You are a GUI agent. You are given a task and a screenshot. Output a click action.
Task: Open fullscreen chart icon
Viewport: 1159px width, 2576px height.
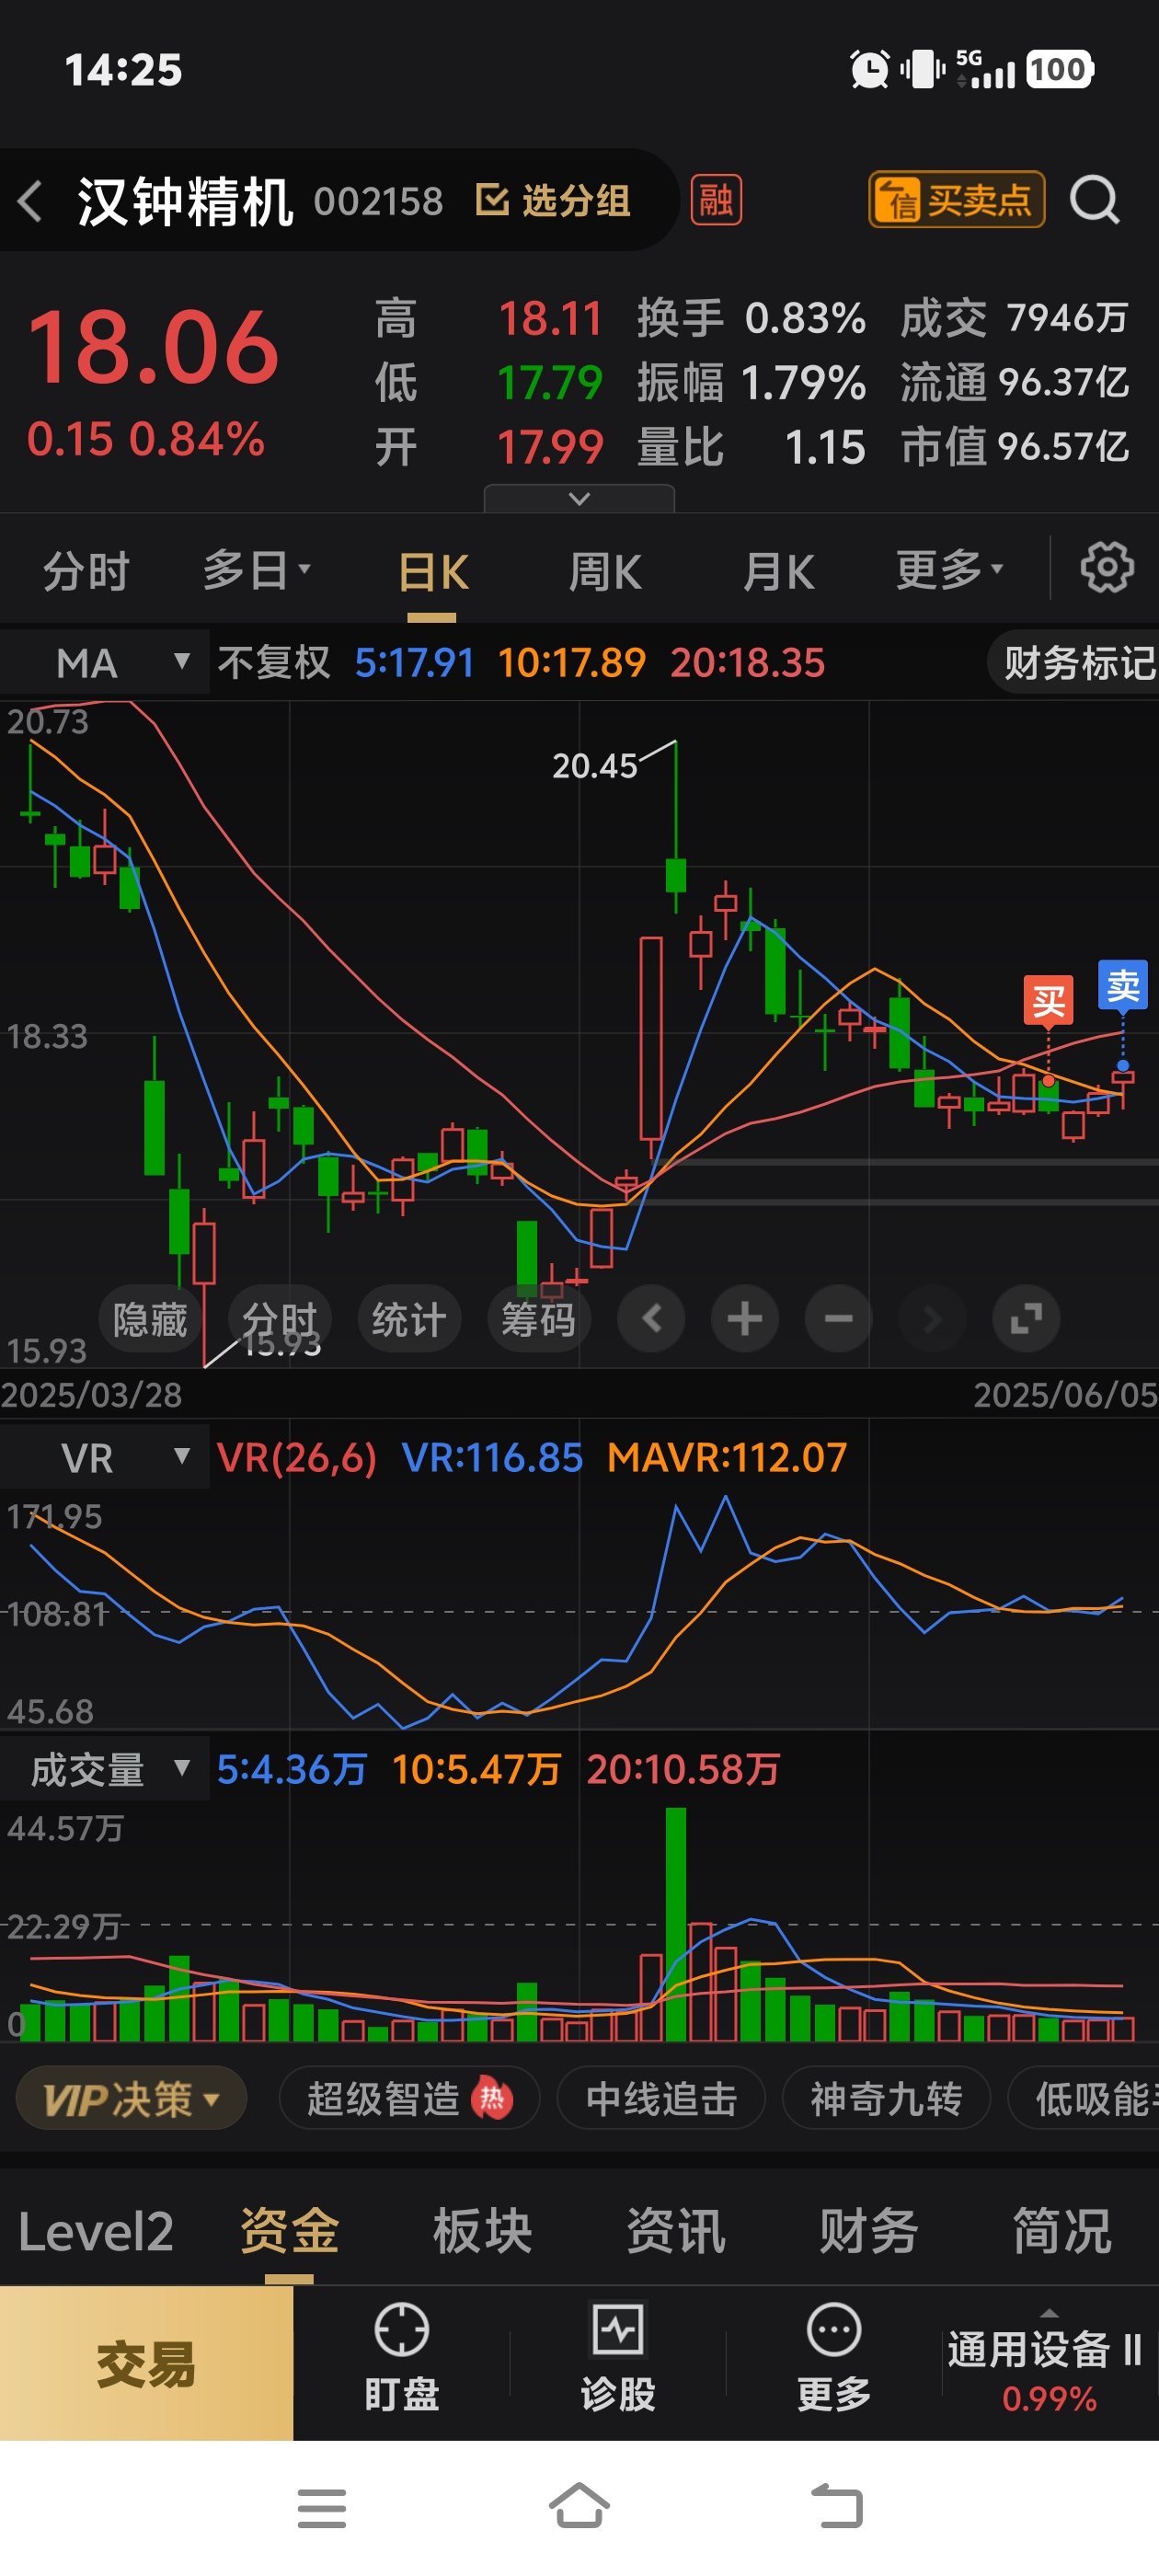tap(1026, 1319)
